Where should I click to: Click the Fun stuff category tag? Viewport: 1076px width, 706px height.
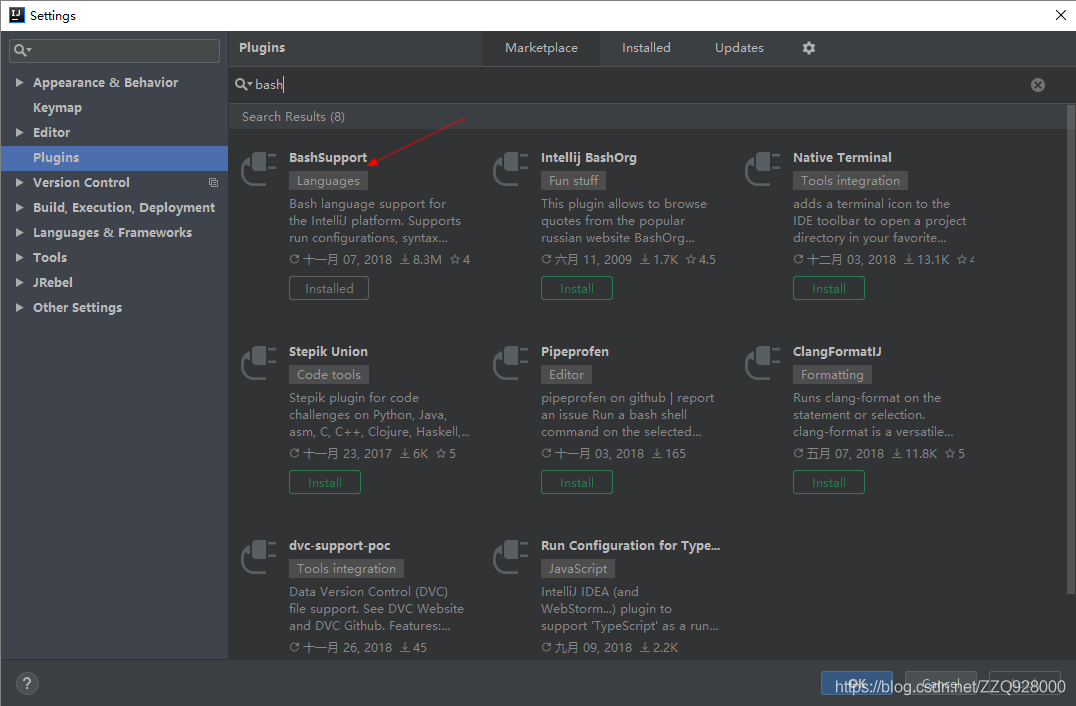(574, 181)
